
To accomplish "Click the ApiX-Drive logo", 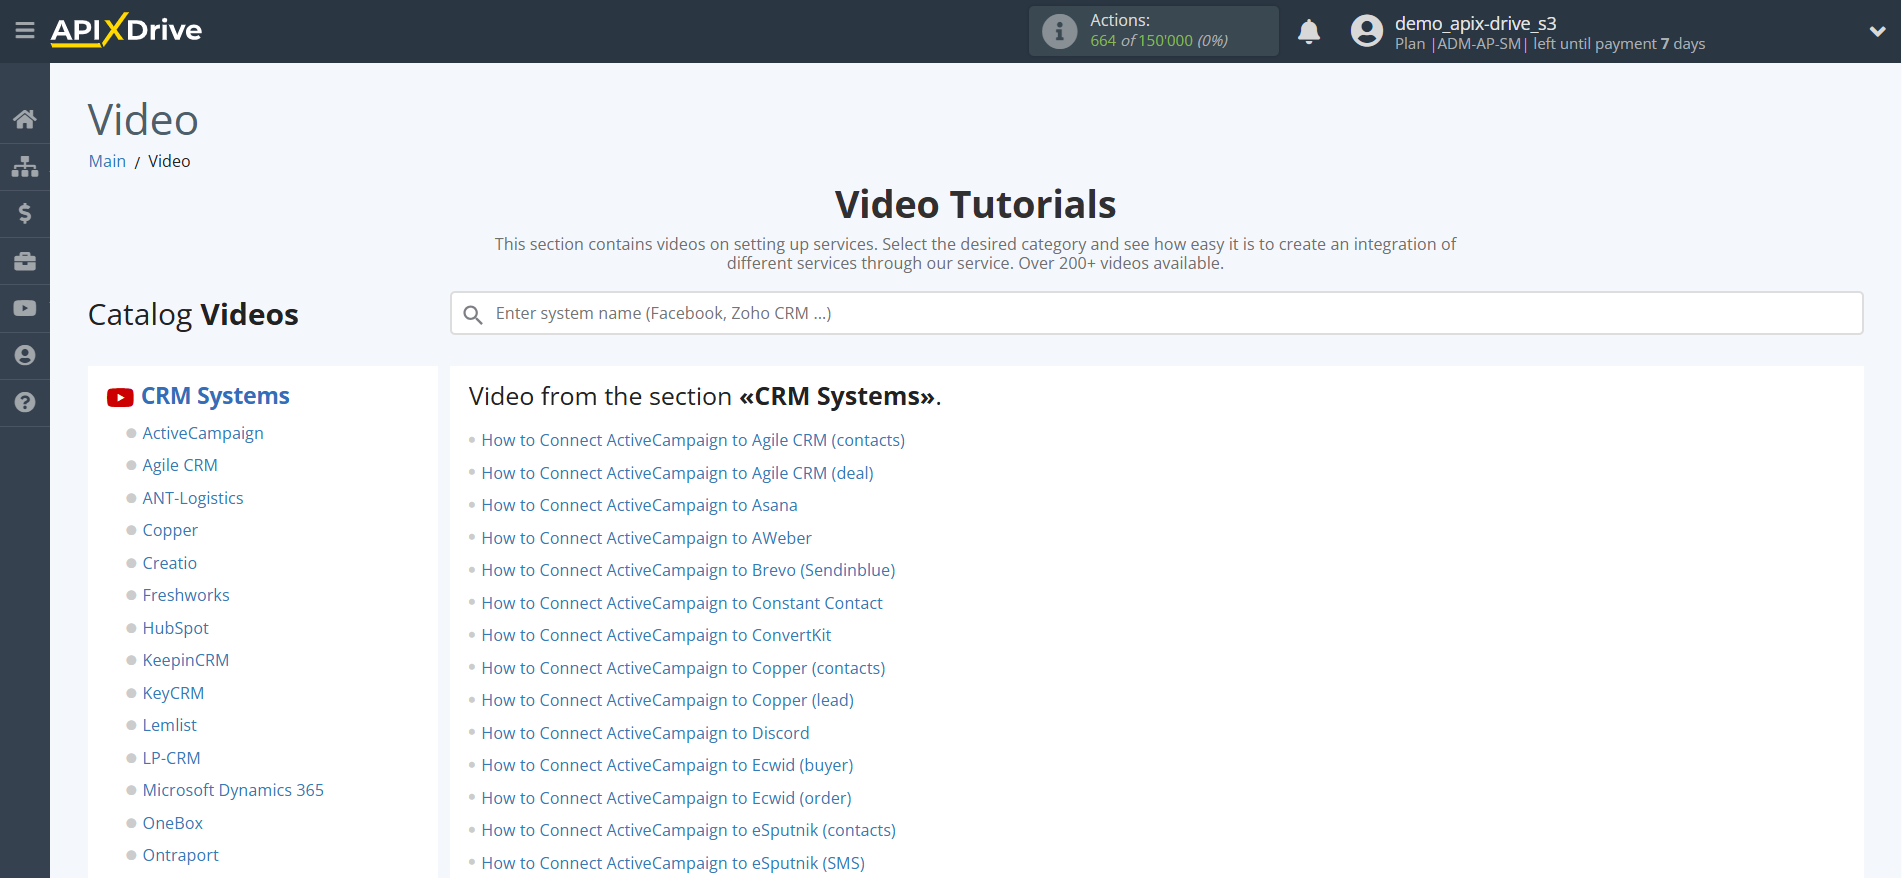I will coord(126,30).
